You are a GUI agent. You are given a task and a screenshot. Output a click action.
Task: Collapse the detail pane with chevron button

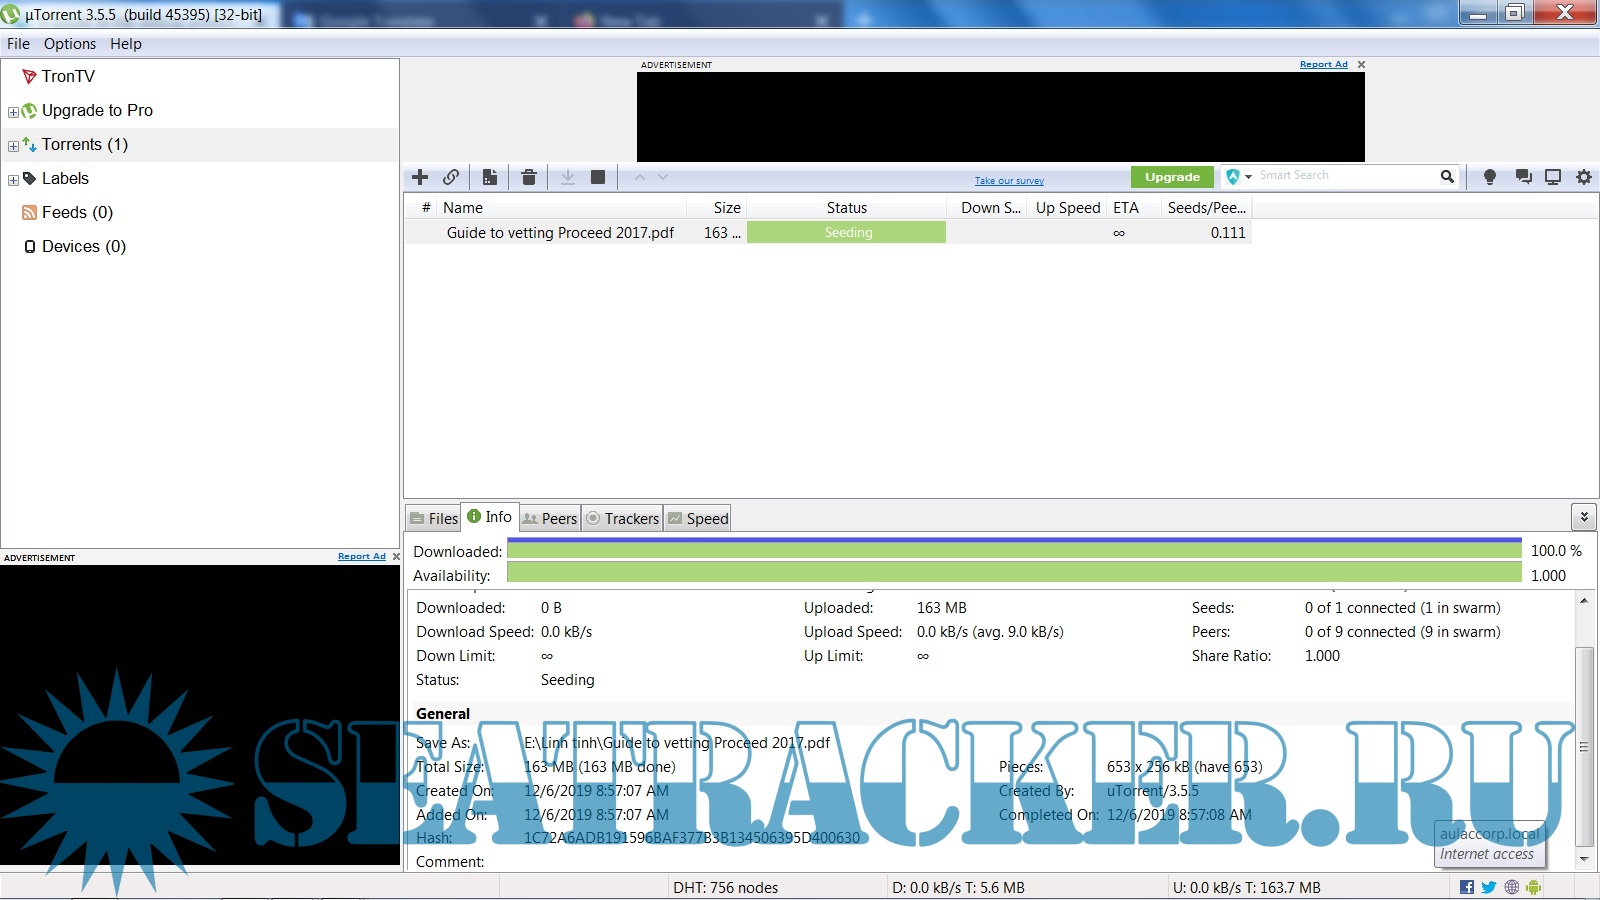[1583, 517]
